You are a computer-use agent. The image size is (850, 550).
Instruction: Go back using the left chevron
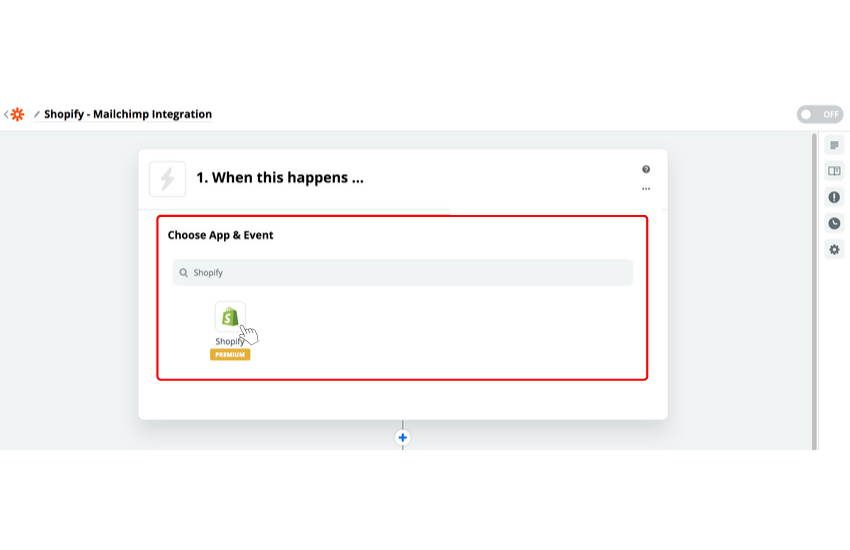coord(5,114)
